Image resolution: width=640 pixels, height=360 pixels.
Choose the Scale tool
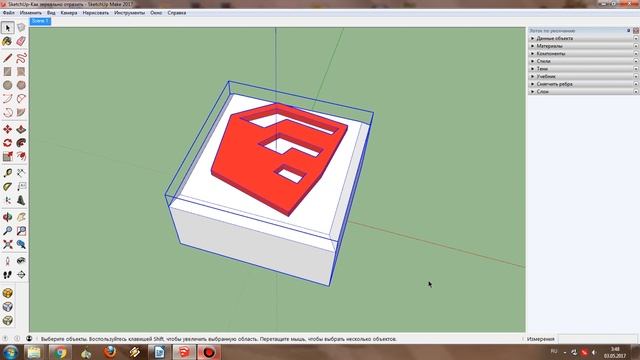(7, 156)
